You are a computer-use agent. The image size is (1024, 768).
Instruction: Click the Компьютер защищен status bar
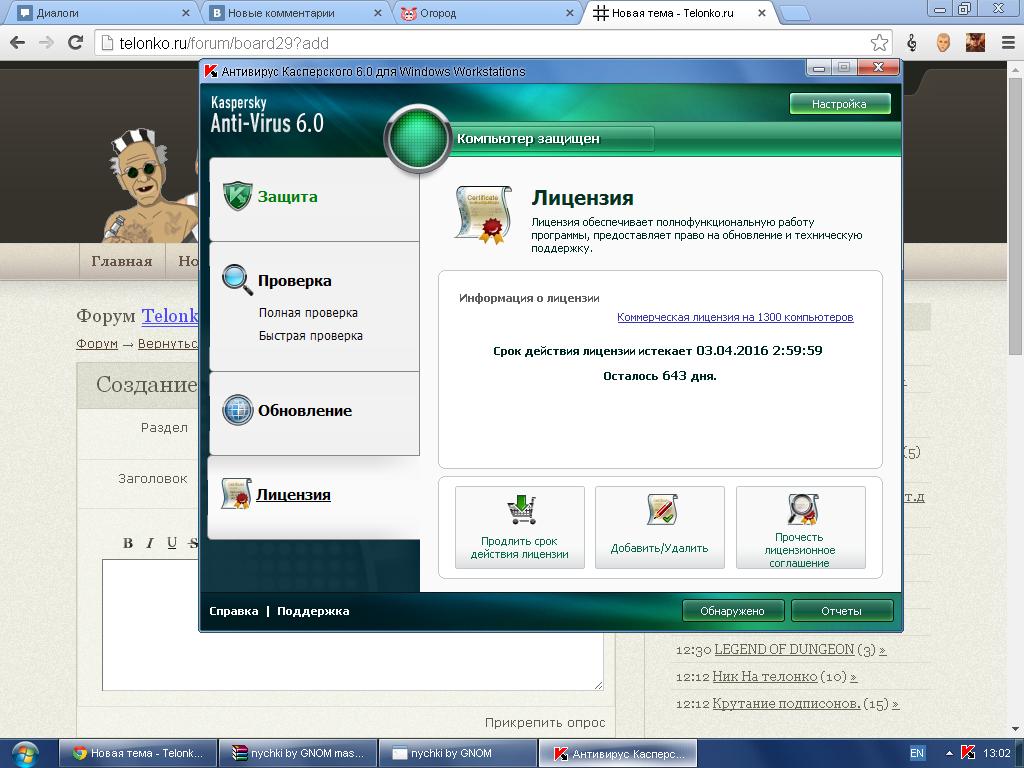coord(554,138)
